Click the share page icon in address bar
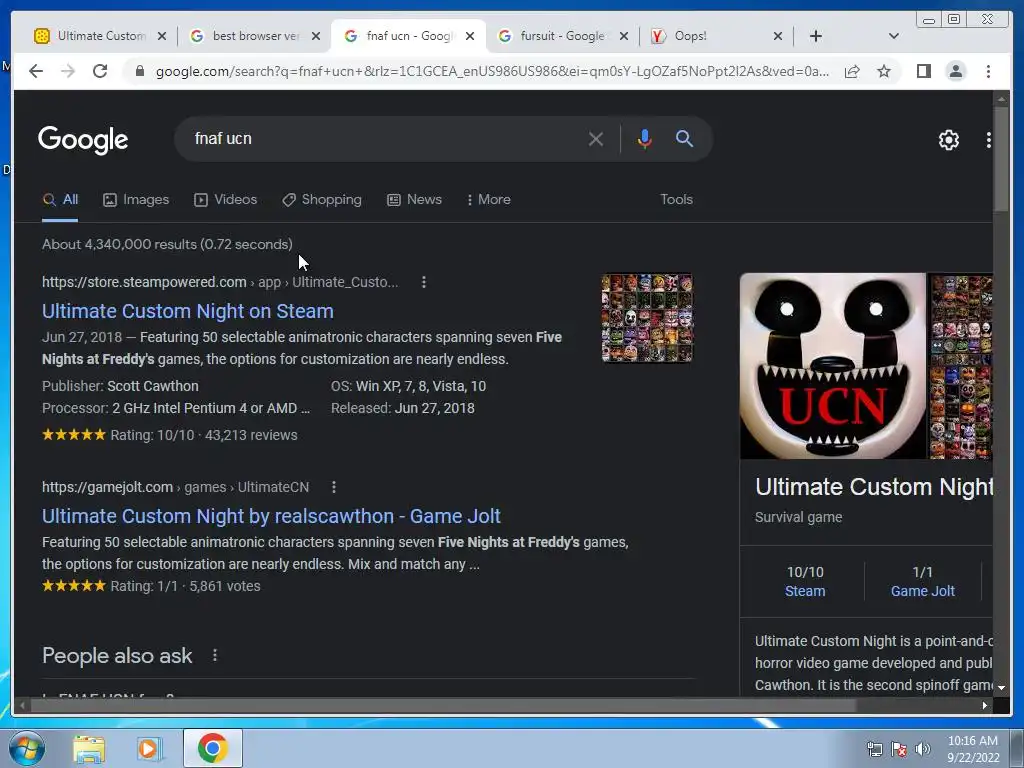 click(852, 71)
